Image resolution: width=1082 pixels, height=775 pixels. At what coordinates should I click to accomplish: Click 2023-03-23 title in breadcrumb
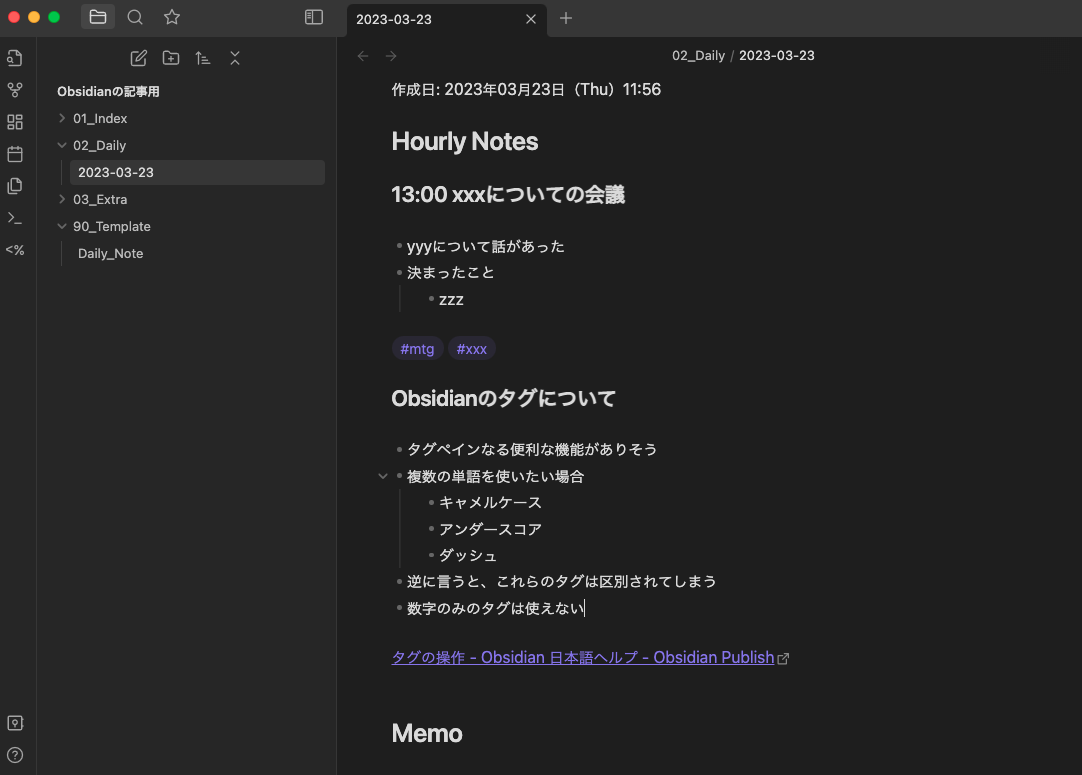coord(777,56)
